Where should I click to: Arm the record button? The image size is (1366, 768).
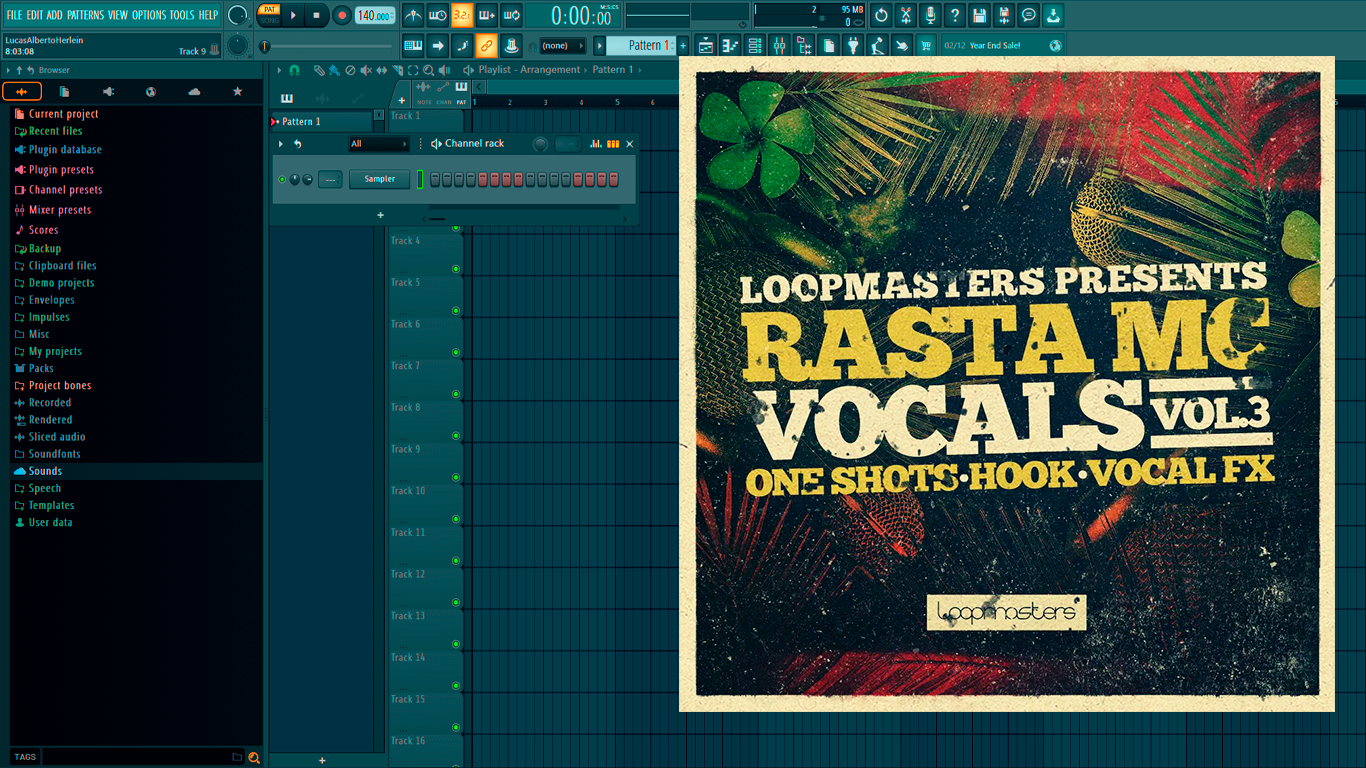(342, 15)
